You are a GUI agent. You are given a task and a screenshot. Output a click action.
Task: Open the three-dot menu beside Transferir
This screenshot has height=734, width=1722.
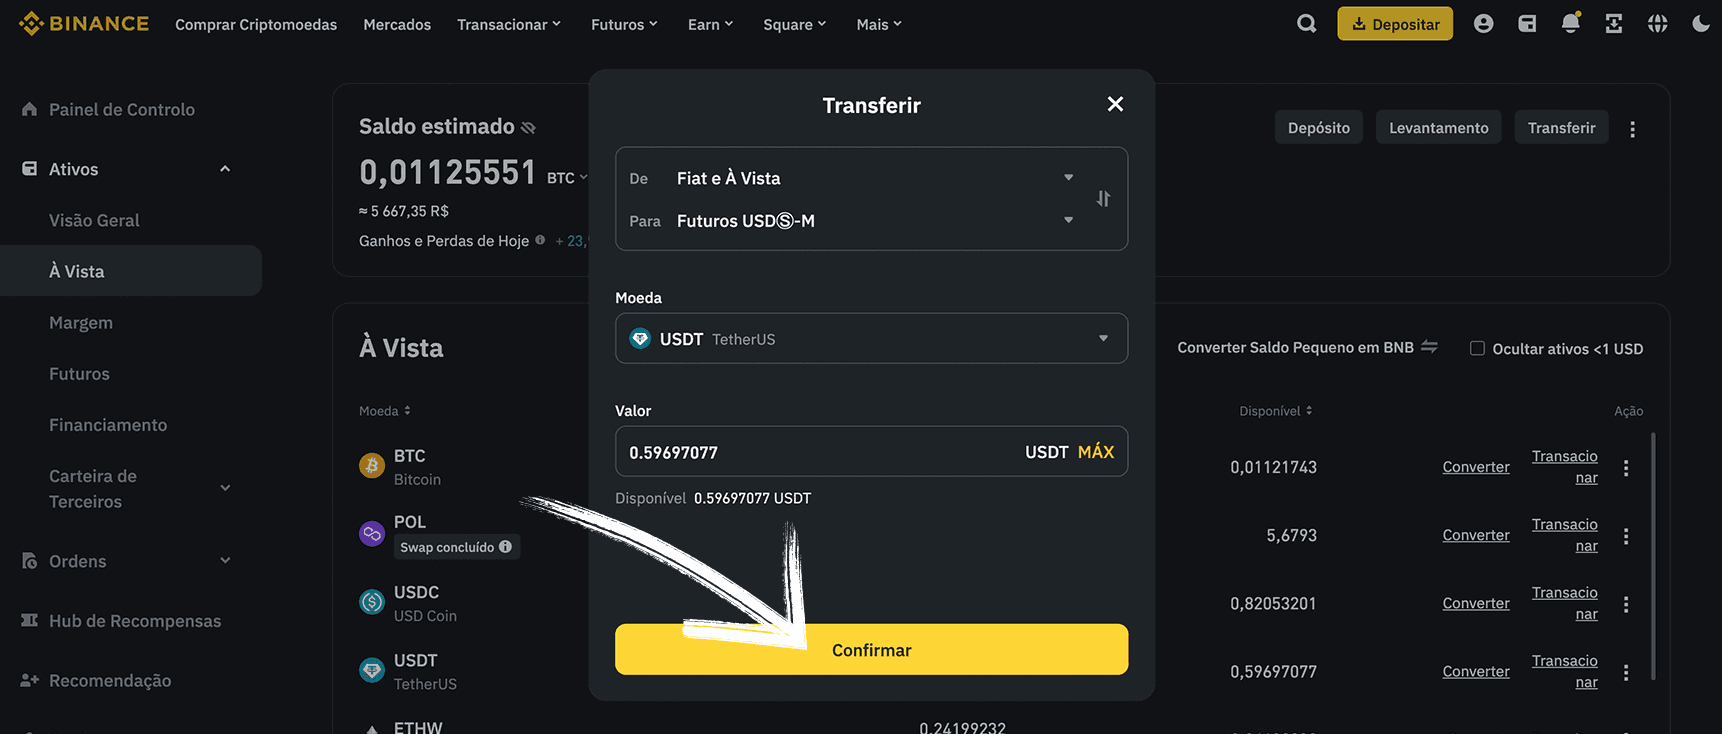pyautogui.click(x=1632, y=129)
